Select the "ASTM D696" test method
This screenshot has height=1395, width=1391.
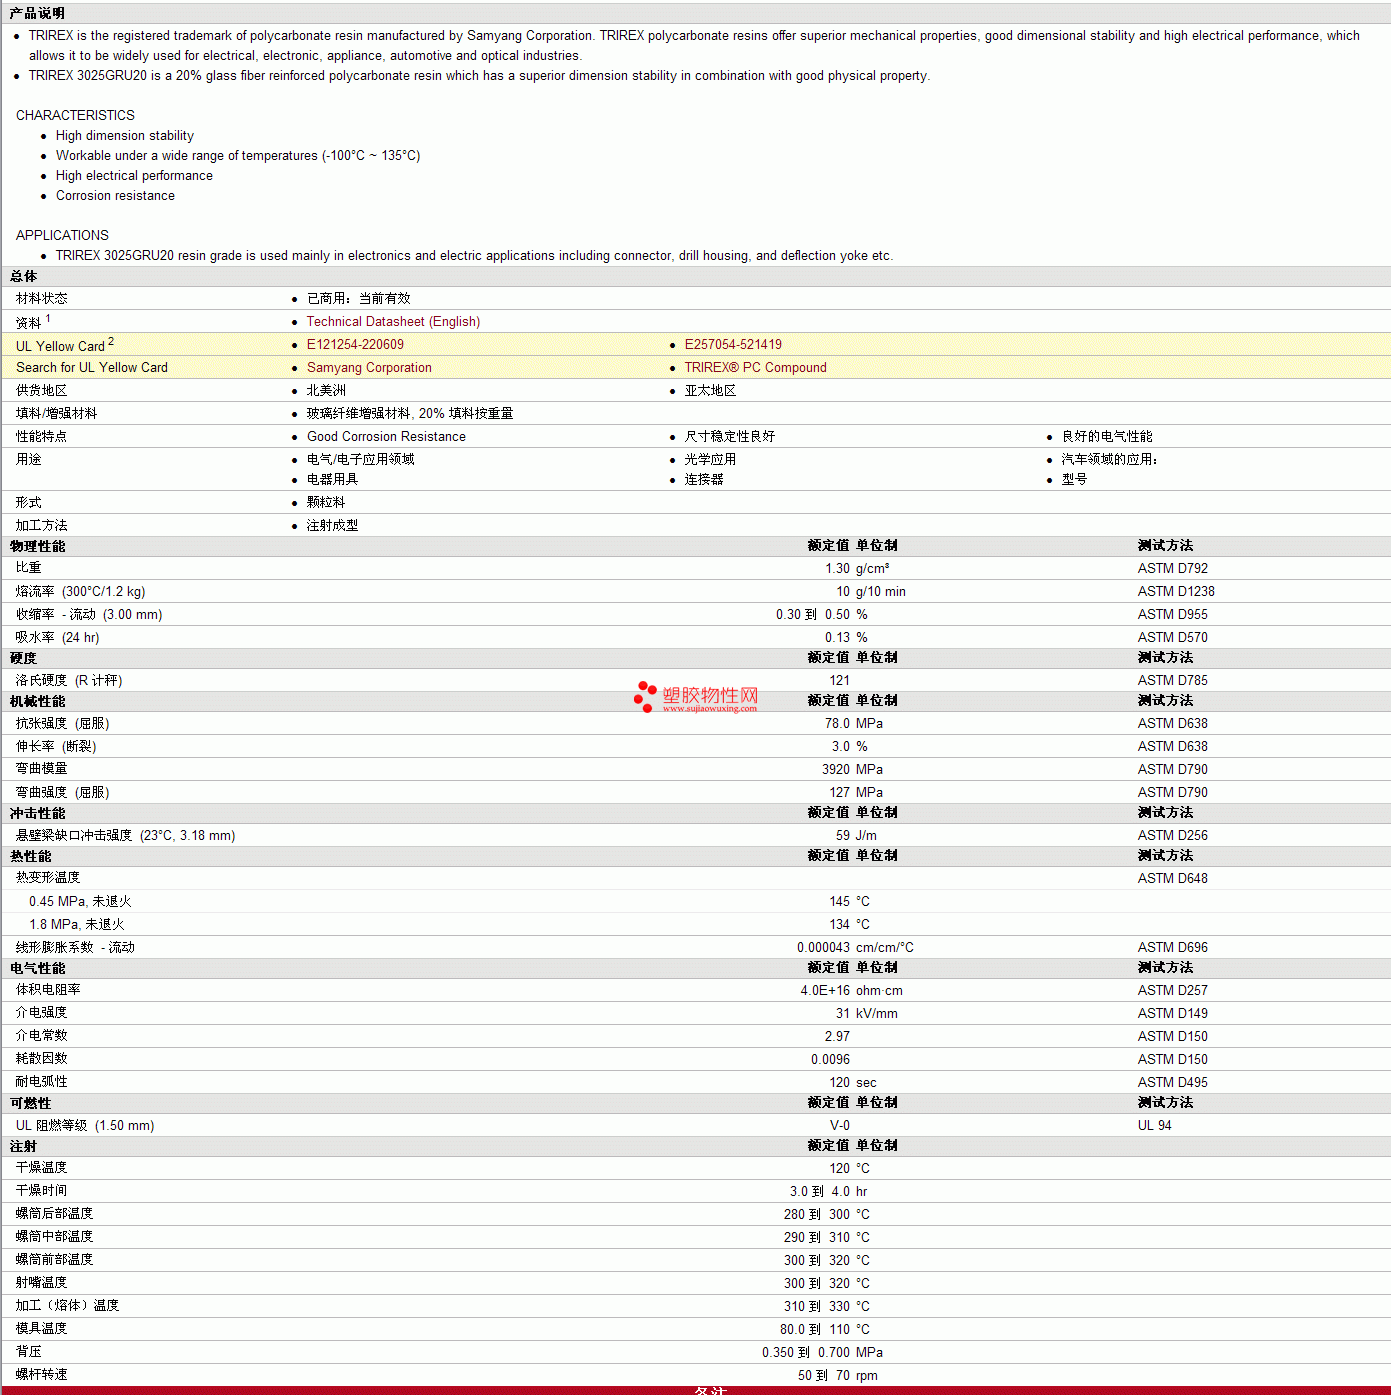point(1173,948)
